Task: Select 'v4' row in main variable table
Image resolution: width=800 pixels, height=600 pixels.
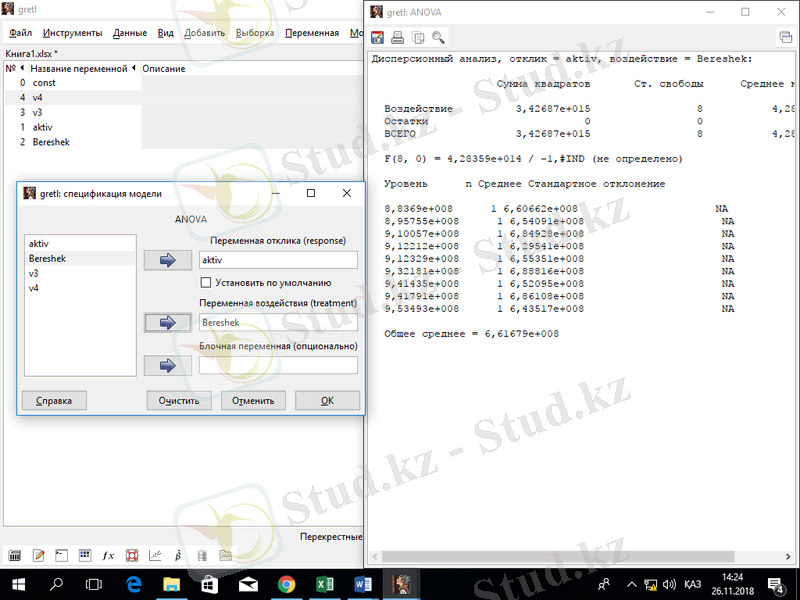Action: tap(183, 97)
